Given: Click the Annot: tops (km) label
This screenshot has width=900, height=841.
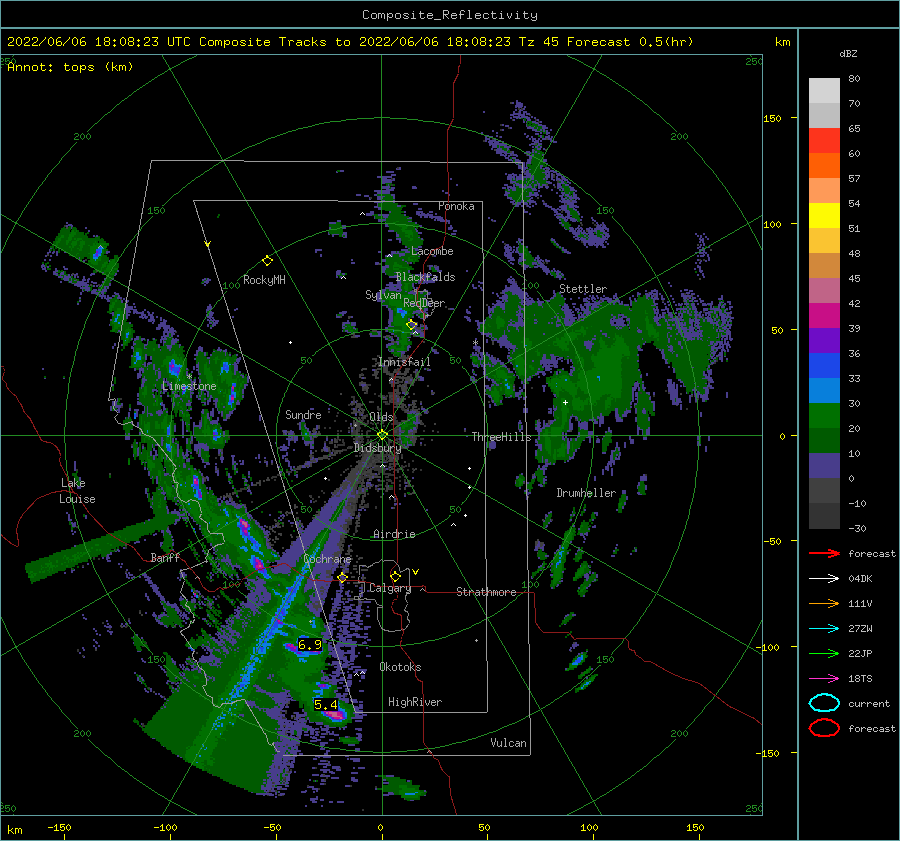Looking at the screenshot, I should [70, 67].
